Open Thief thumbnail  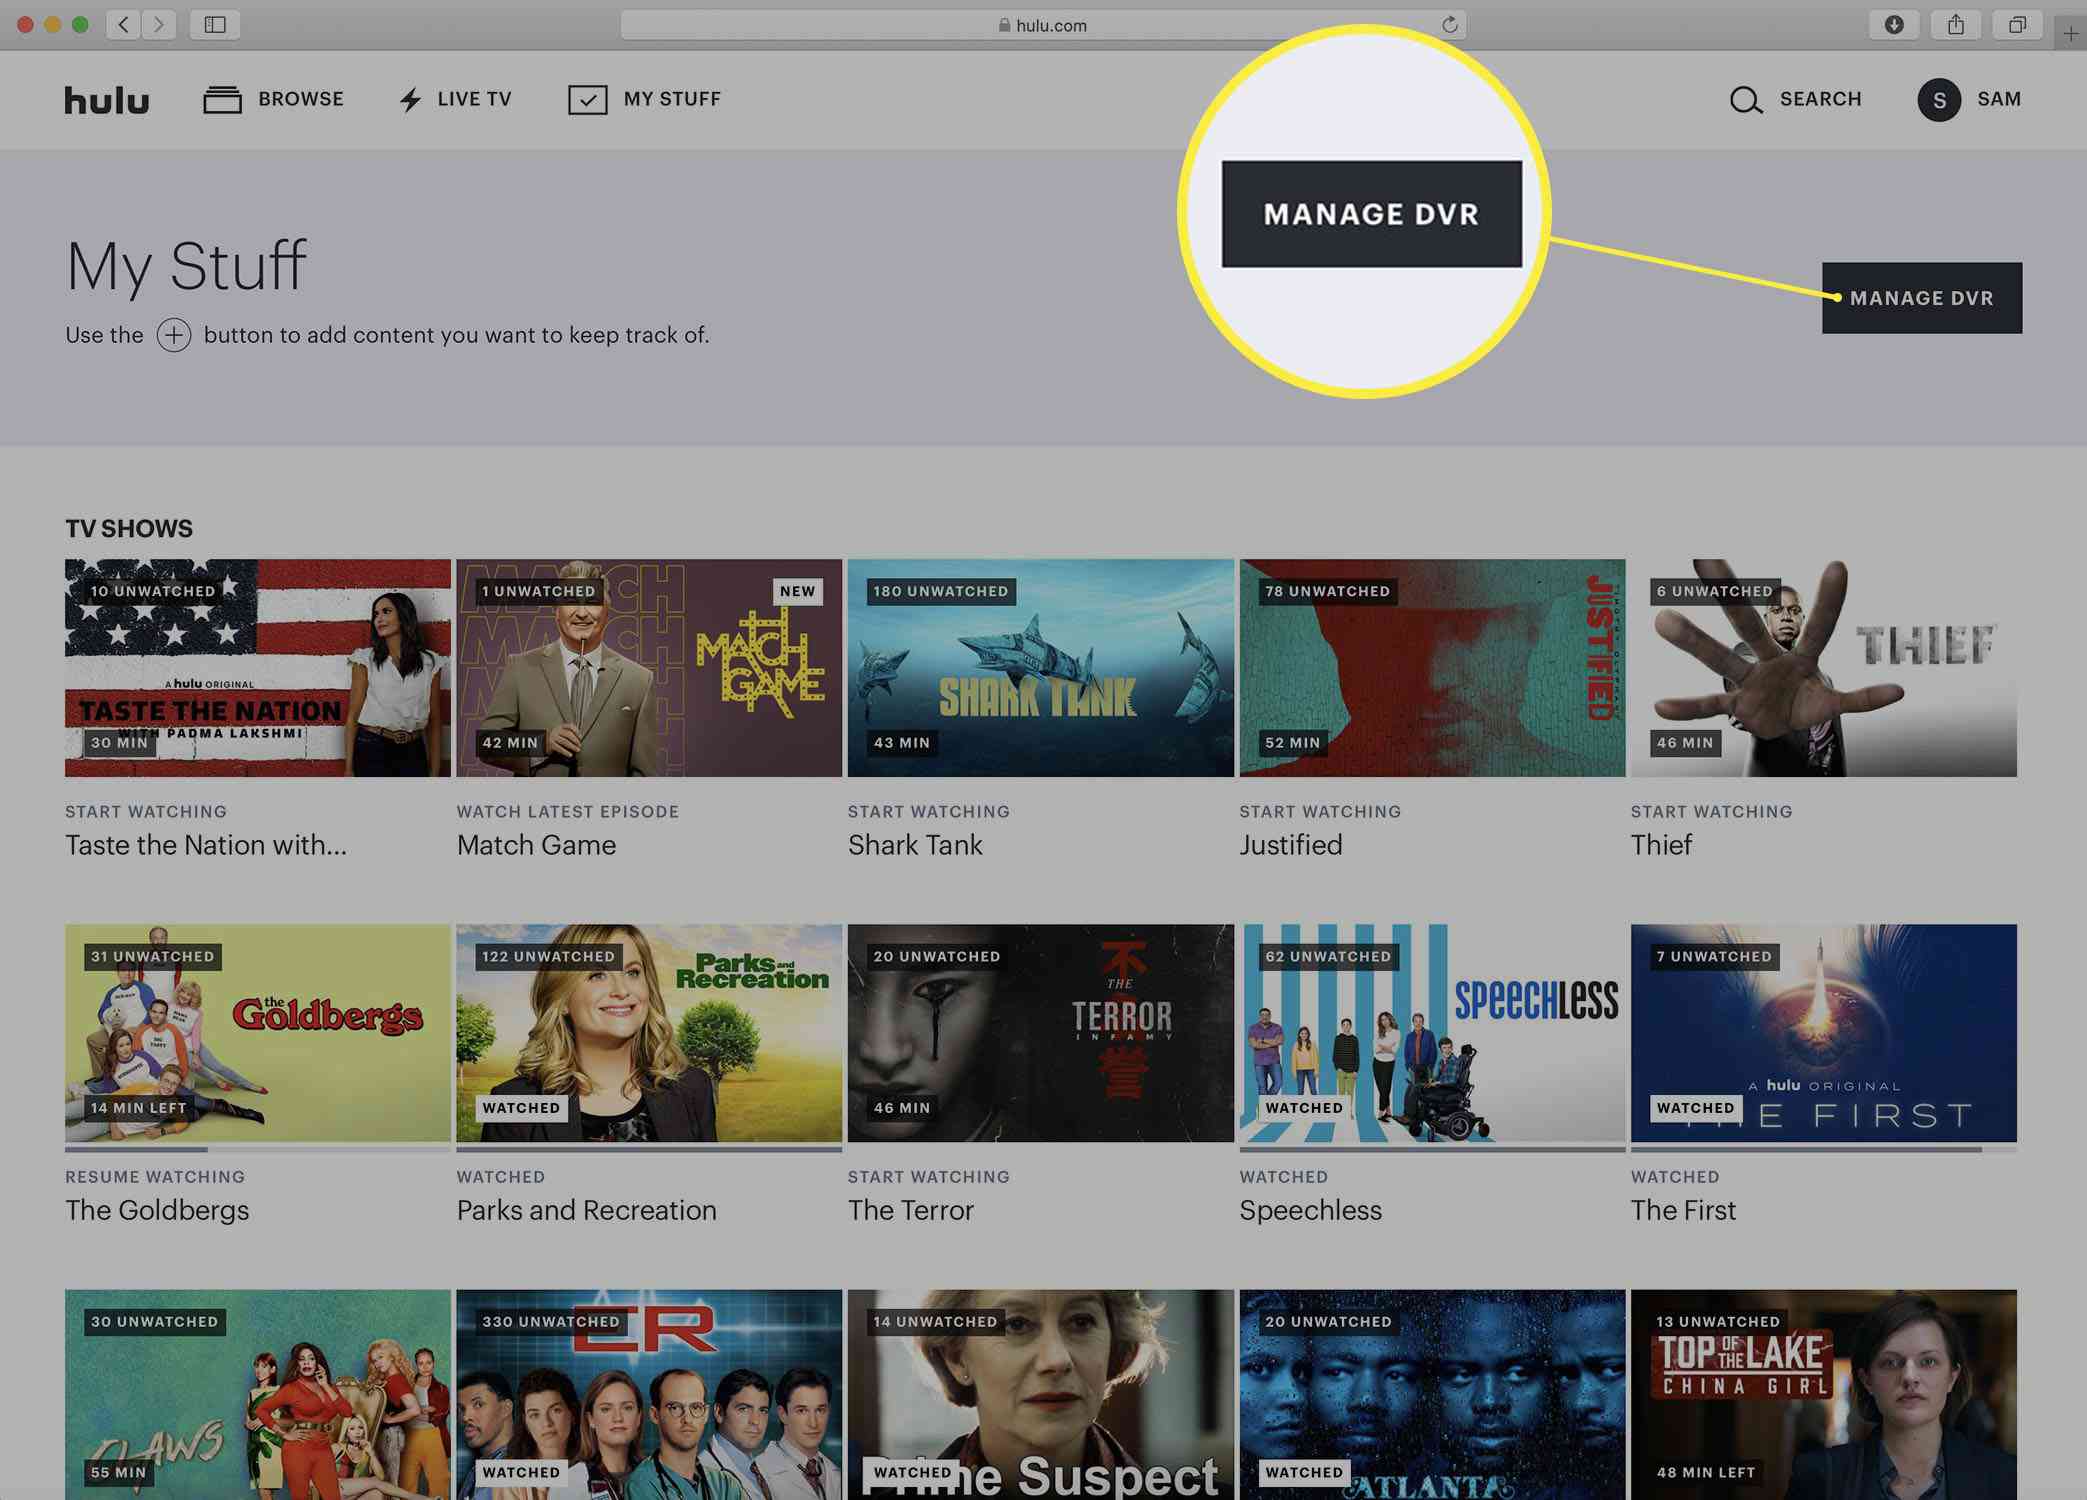(x=1824, y=668)
